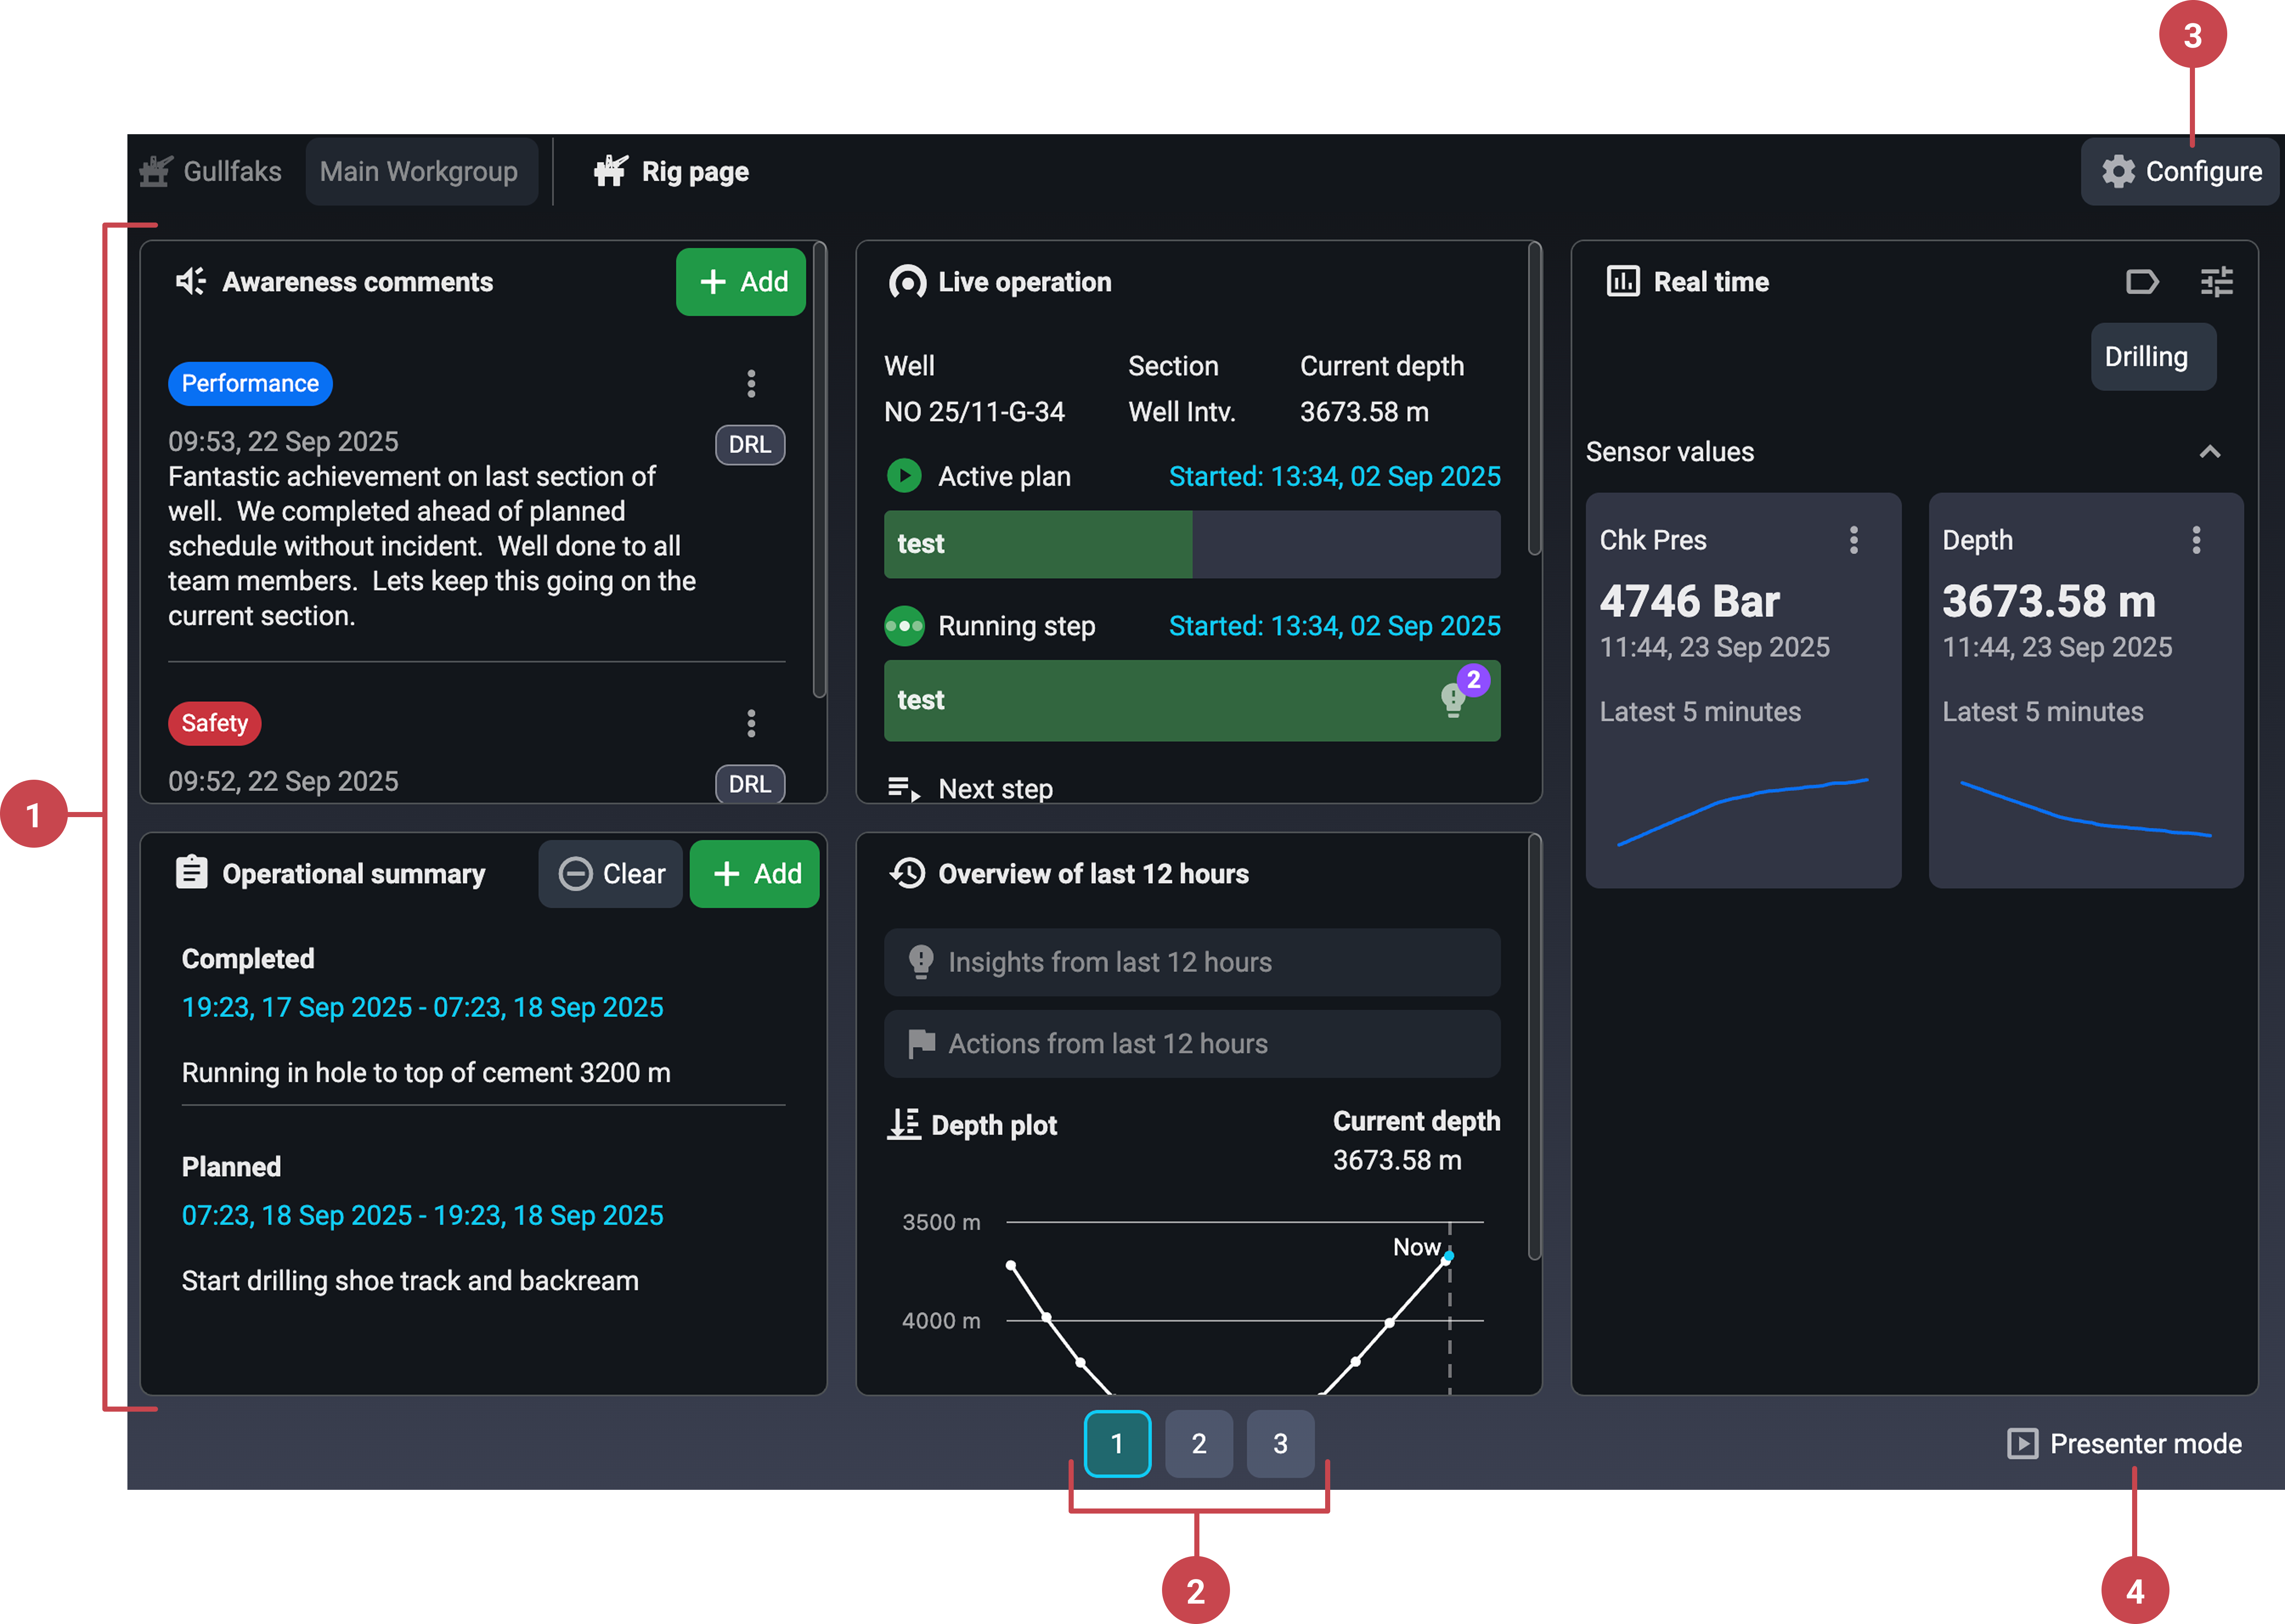Viewport: 2285px width, 1624px height.
Task: Open Real time sliders settings icon
Action: coord(2216,282)
